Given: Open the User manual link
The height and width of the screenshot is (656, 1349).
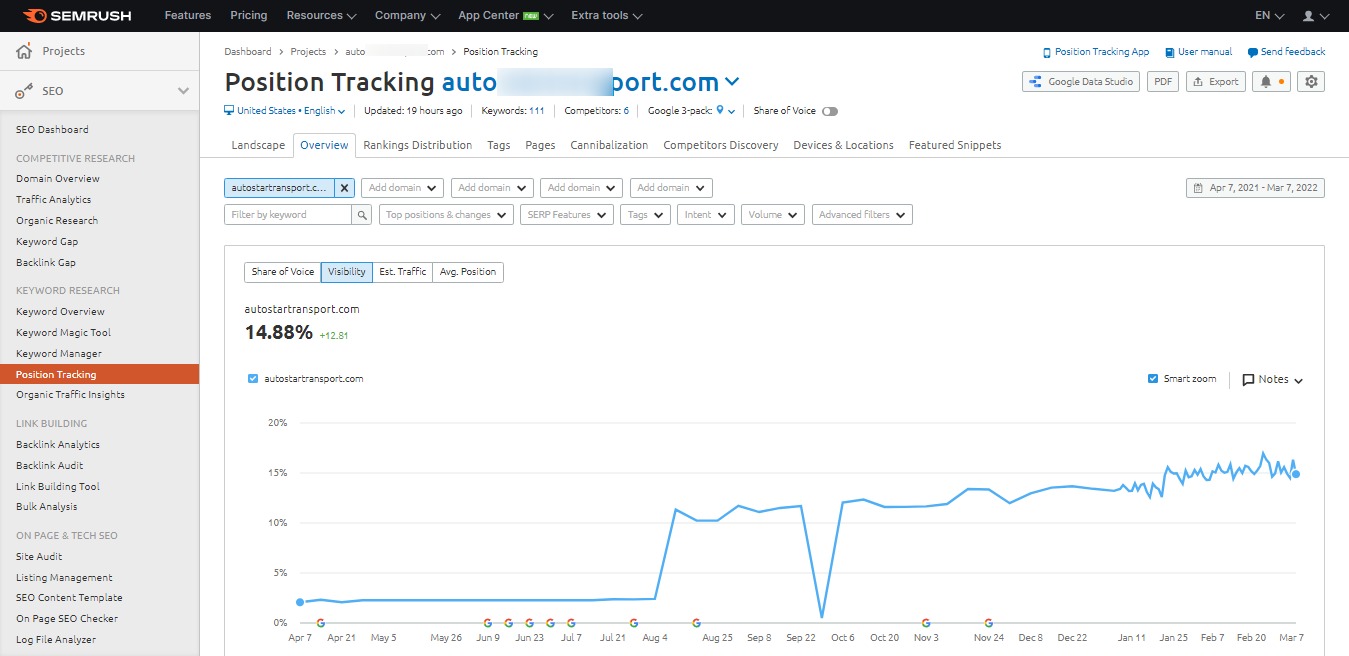Looking at the screenshot, I should [1198, 52].
